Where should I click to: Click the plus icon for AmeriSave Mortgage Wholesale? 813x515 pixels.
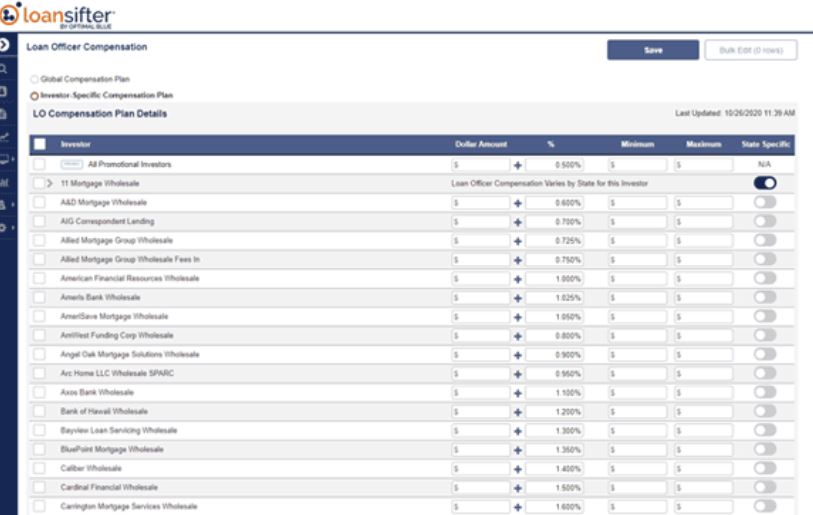(x=517, y=317)
